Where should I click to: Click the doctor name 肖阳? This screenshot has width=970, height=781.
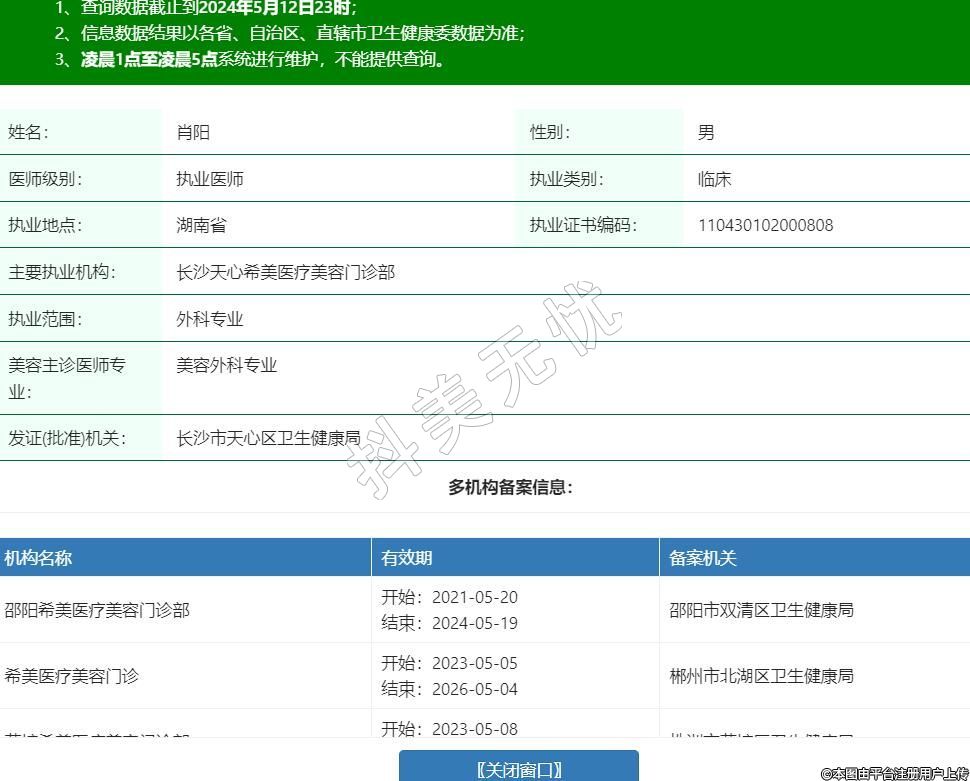pos(193,132)
